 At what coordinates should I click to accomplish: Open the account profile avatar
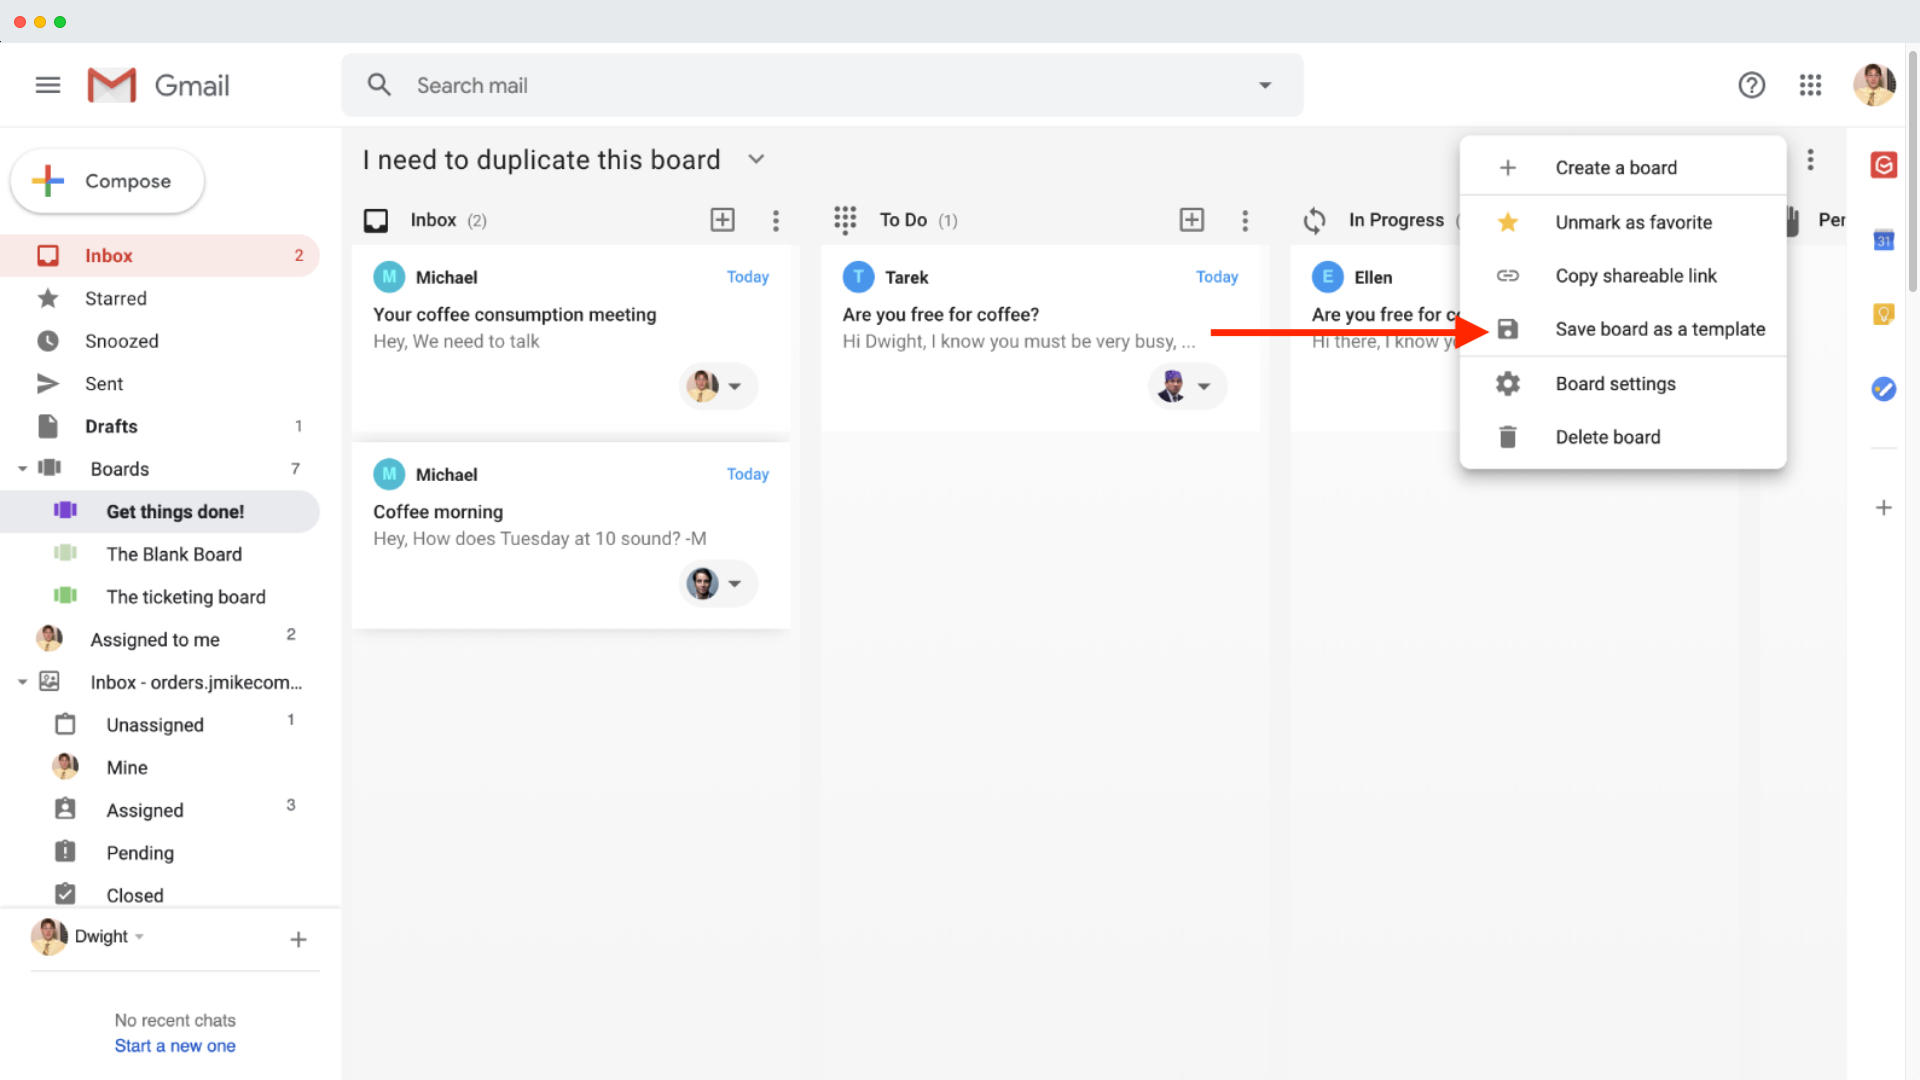(1874, 85)
